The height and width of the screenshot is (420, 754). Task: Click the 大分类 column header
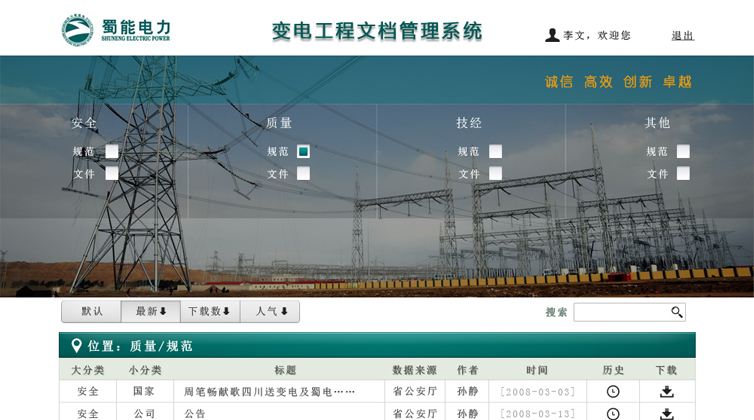click(88, 370)
